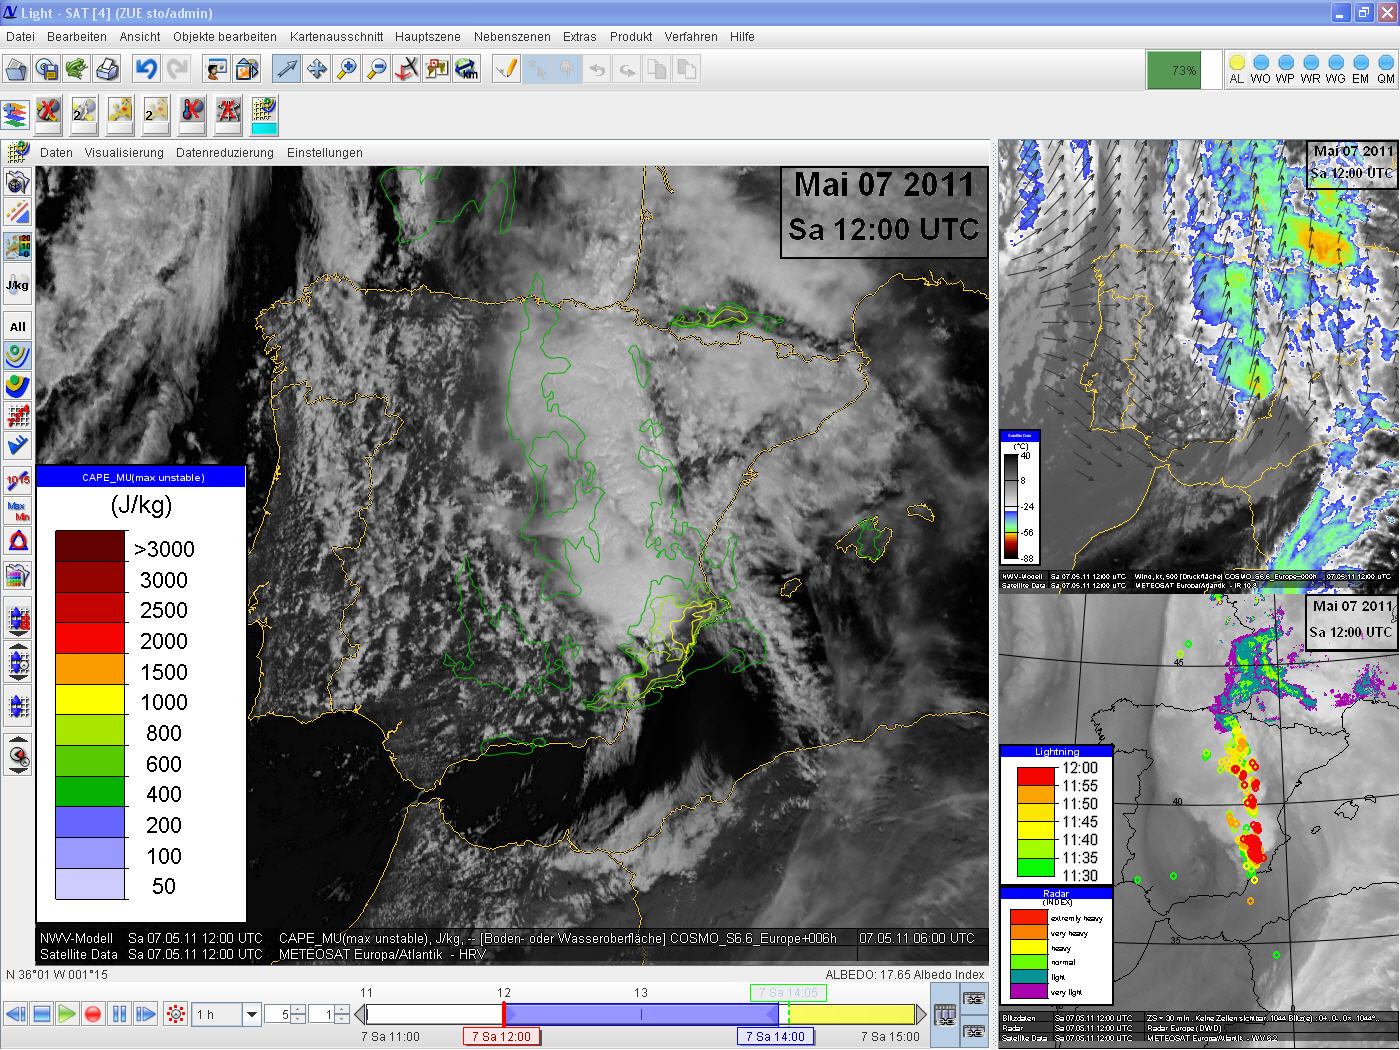Image resolution: width=1400 pixels, height=1050 pixels.
Task: Click the km distance measuring icon
Action: (x=466, y=69)
